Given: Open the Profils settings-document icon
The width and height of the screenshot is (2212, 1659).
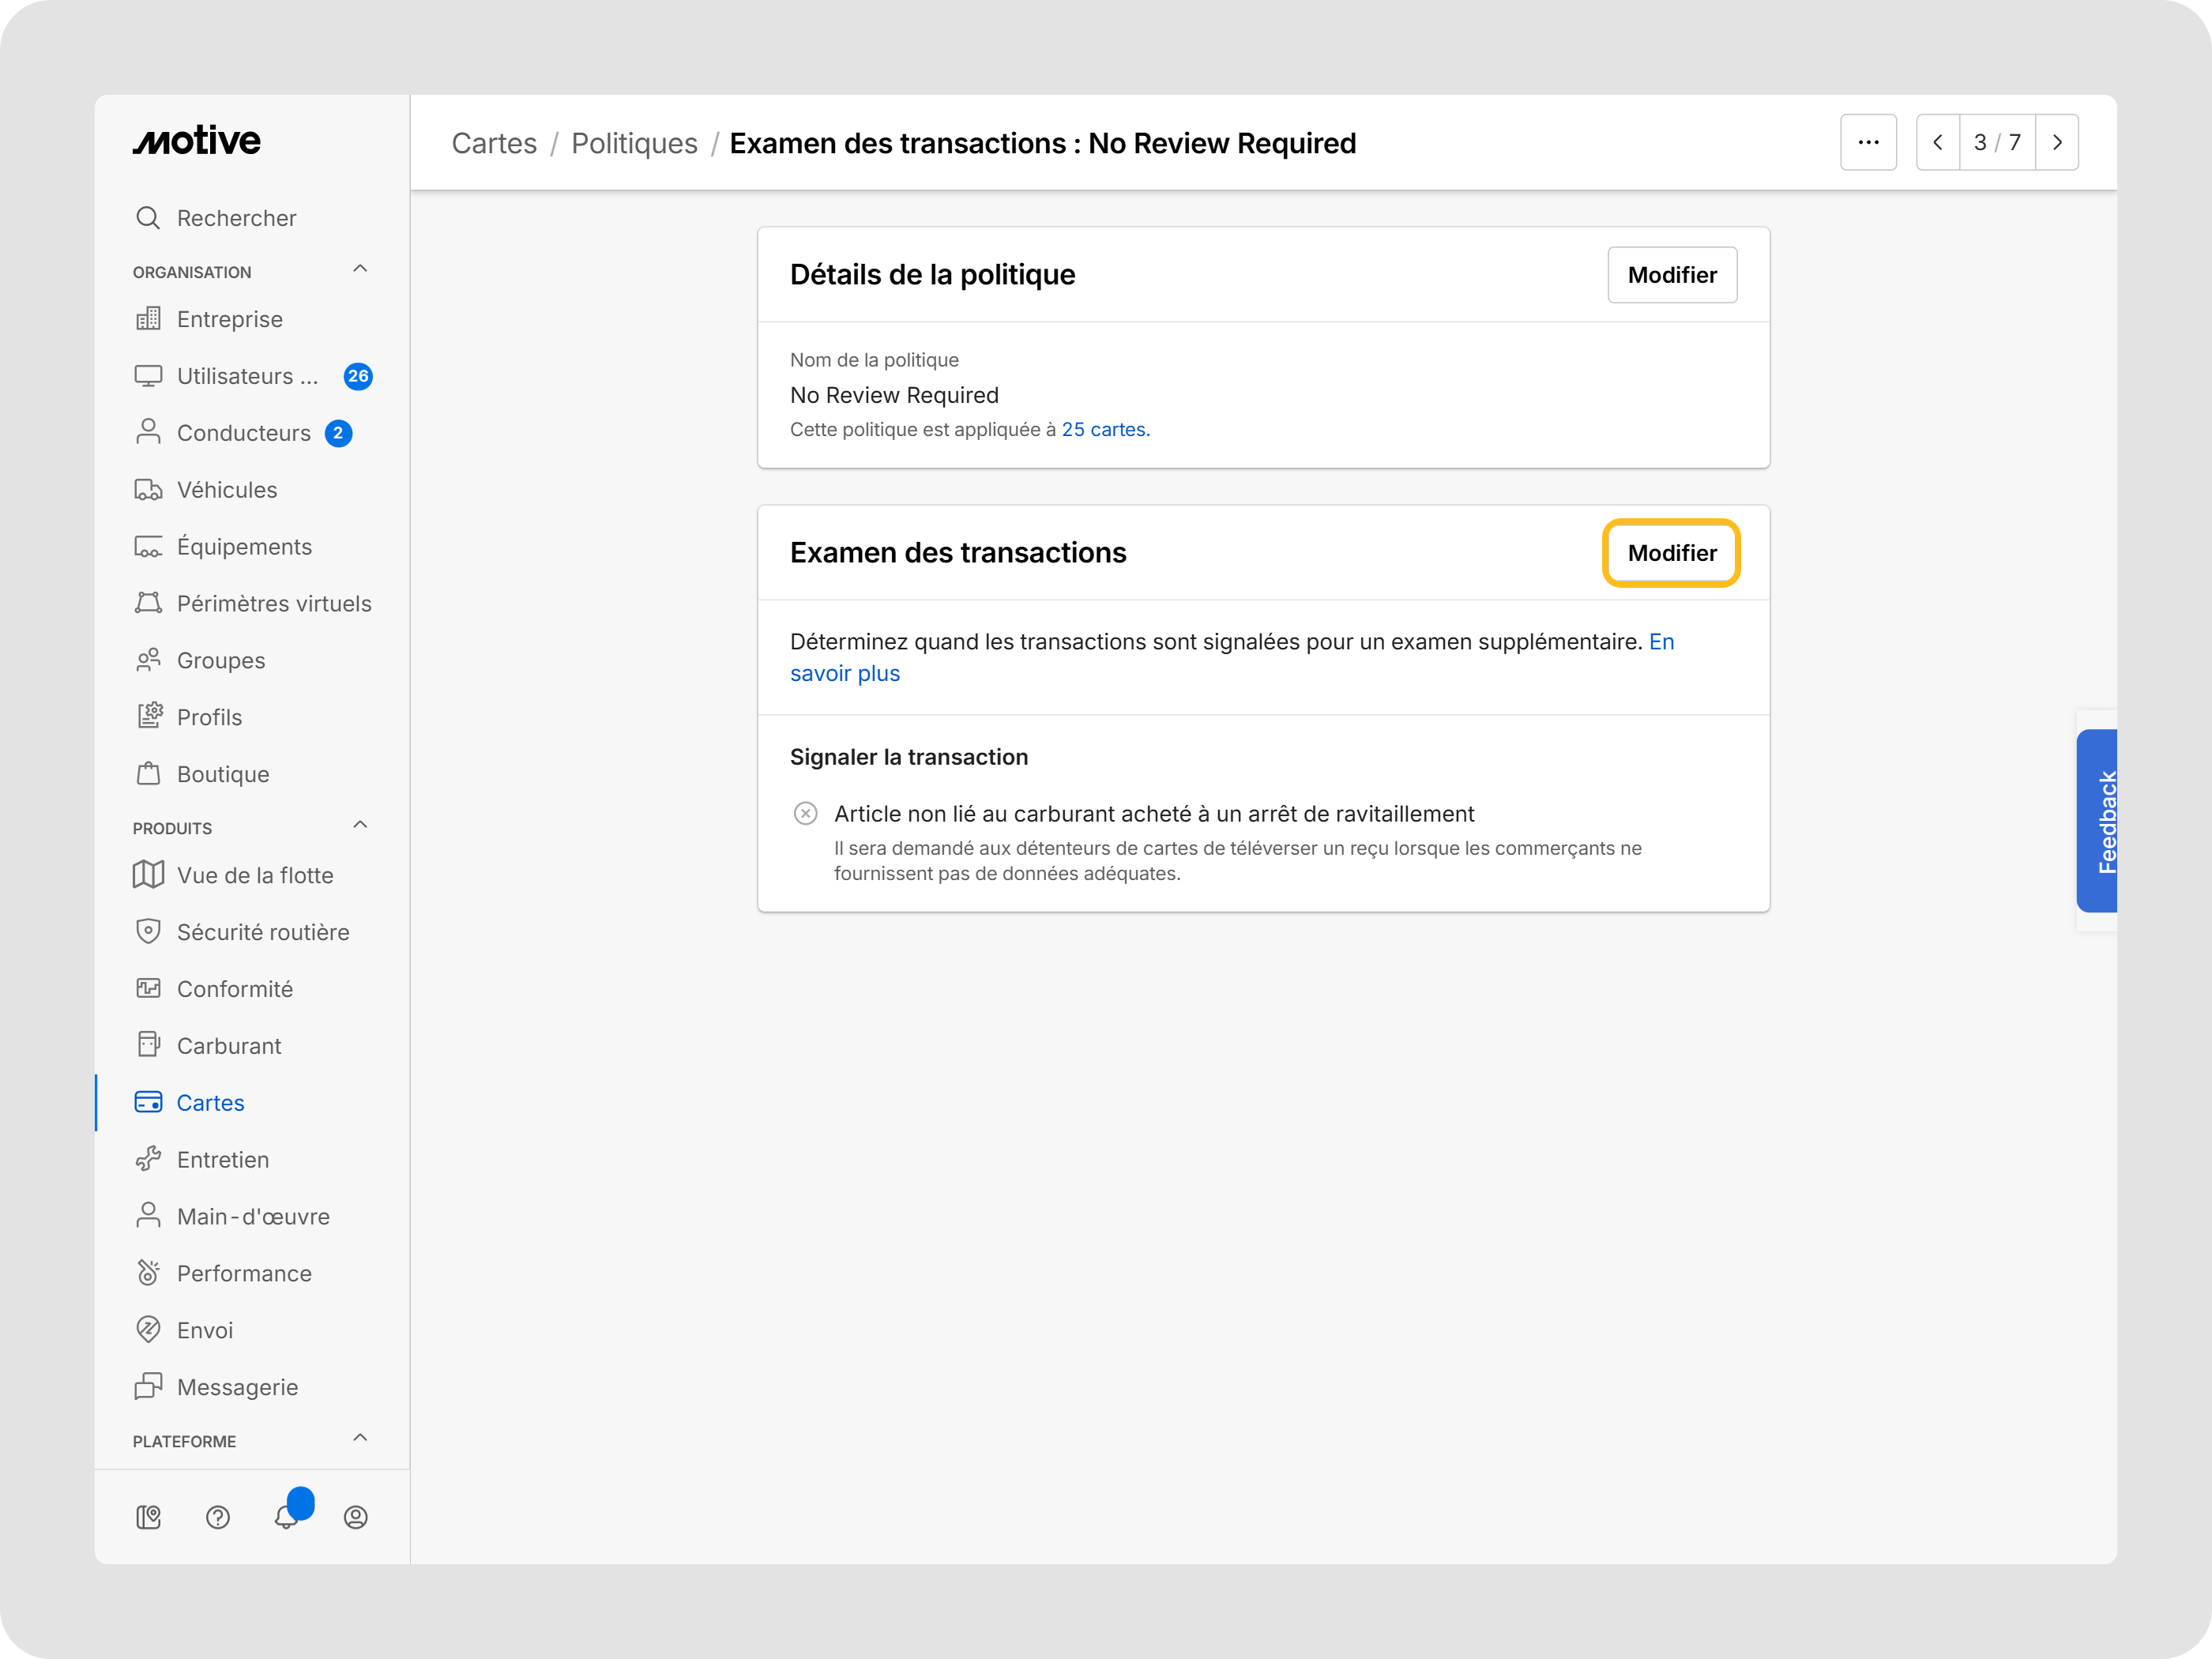Looking at the screenshot, I should [148, 717].
